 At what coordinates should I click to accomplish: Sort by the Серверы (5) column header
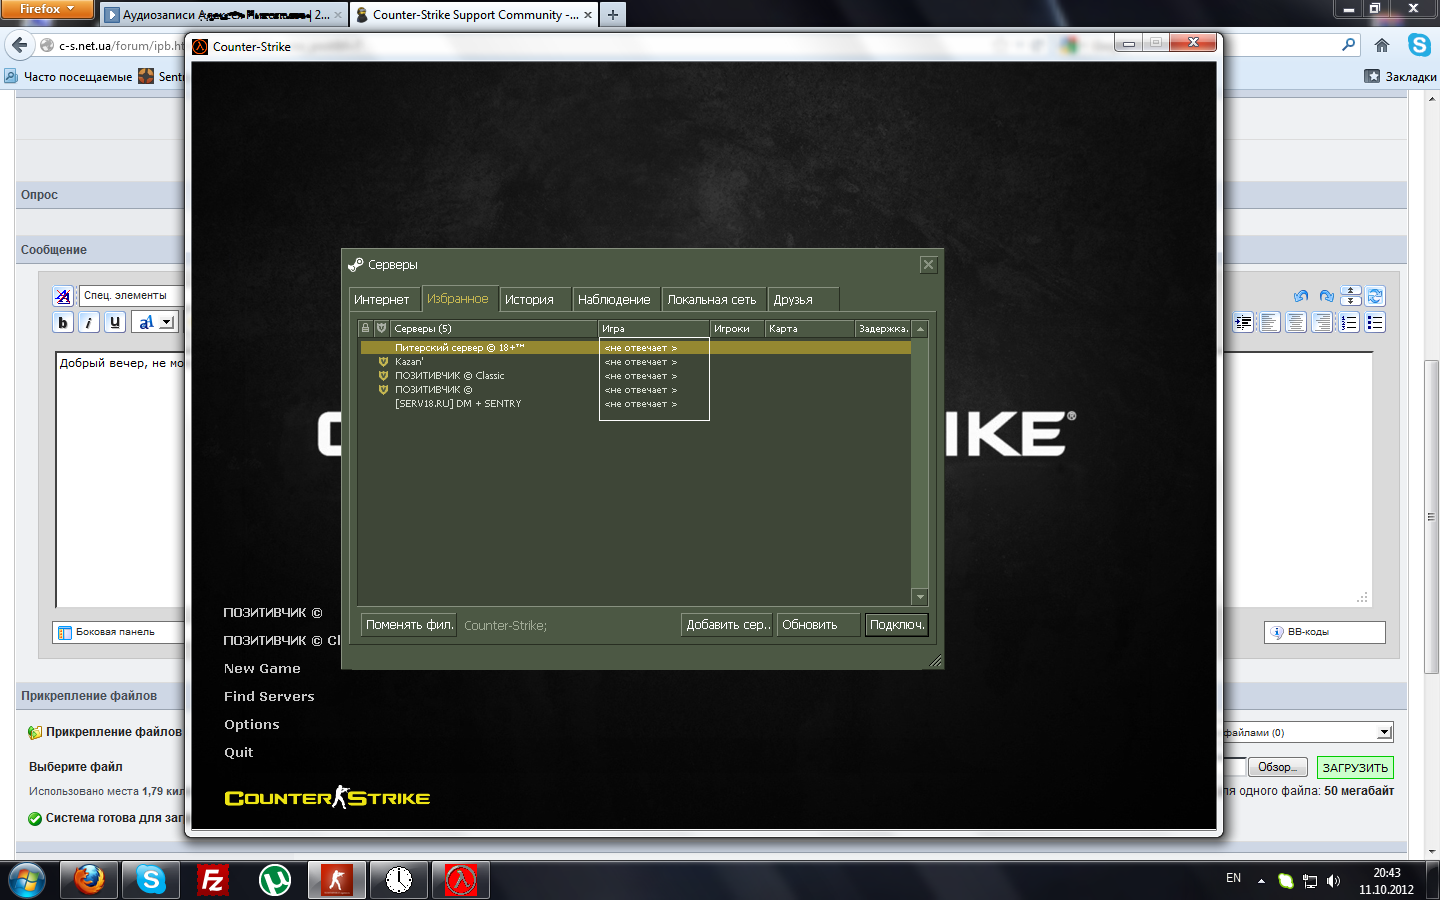tap(494, 328)
